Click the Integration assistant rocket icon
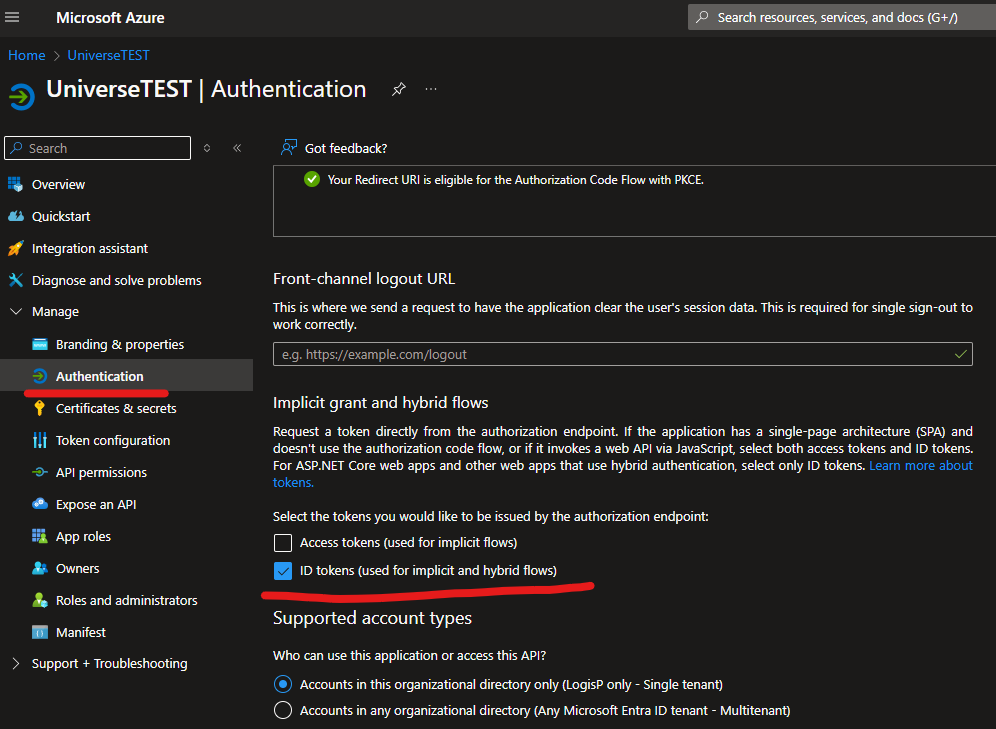The image size is (996, 729). click(x=15, y=248)
